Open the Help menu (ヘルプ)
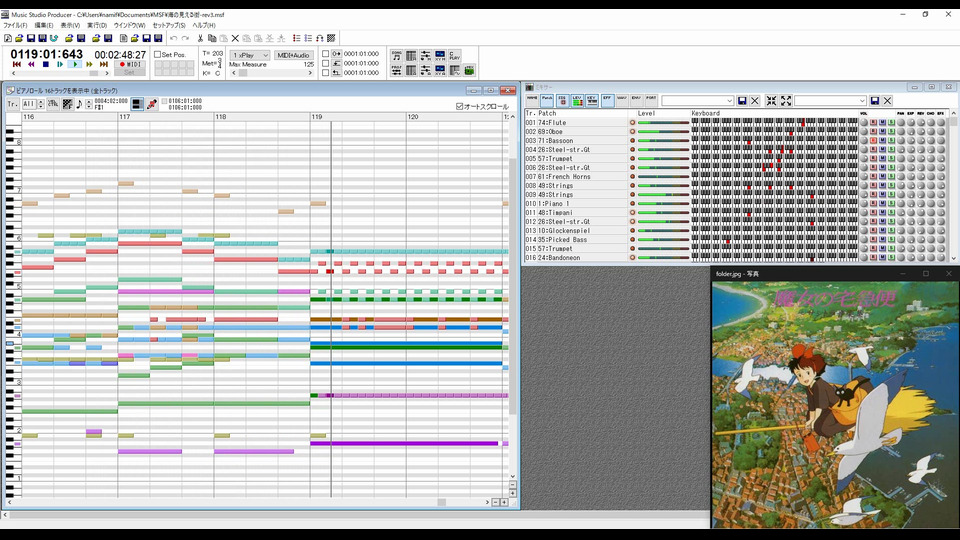The width and height of the screenshot is (960, 540). (204, 26)
